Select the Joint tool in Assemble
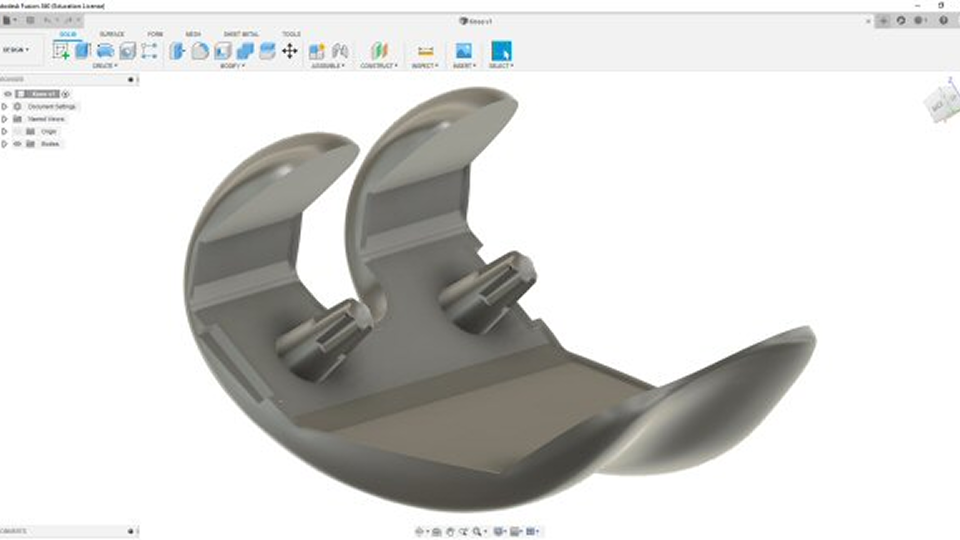Screen dimensions: 960x540 pos(340,51)
